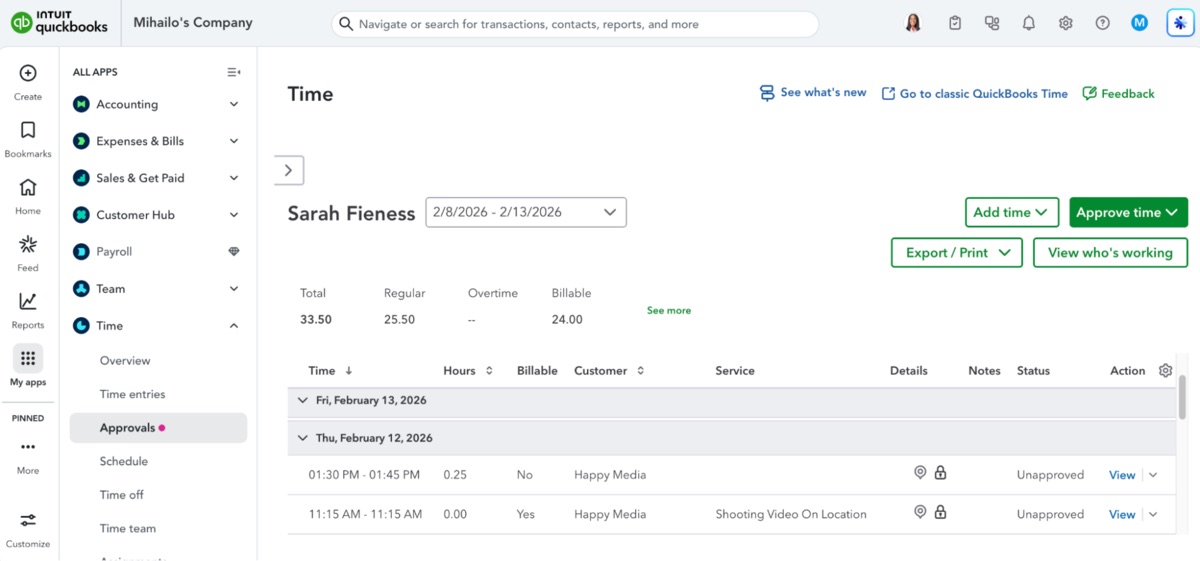
Task: Click the search magnifier icon
Action: (x=346, y=24)
